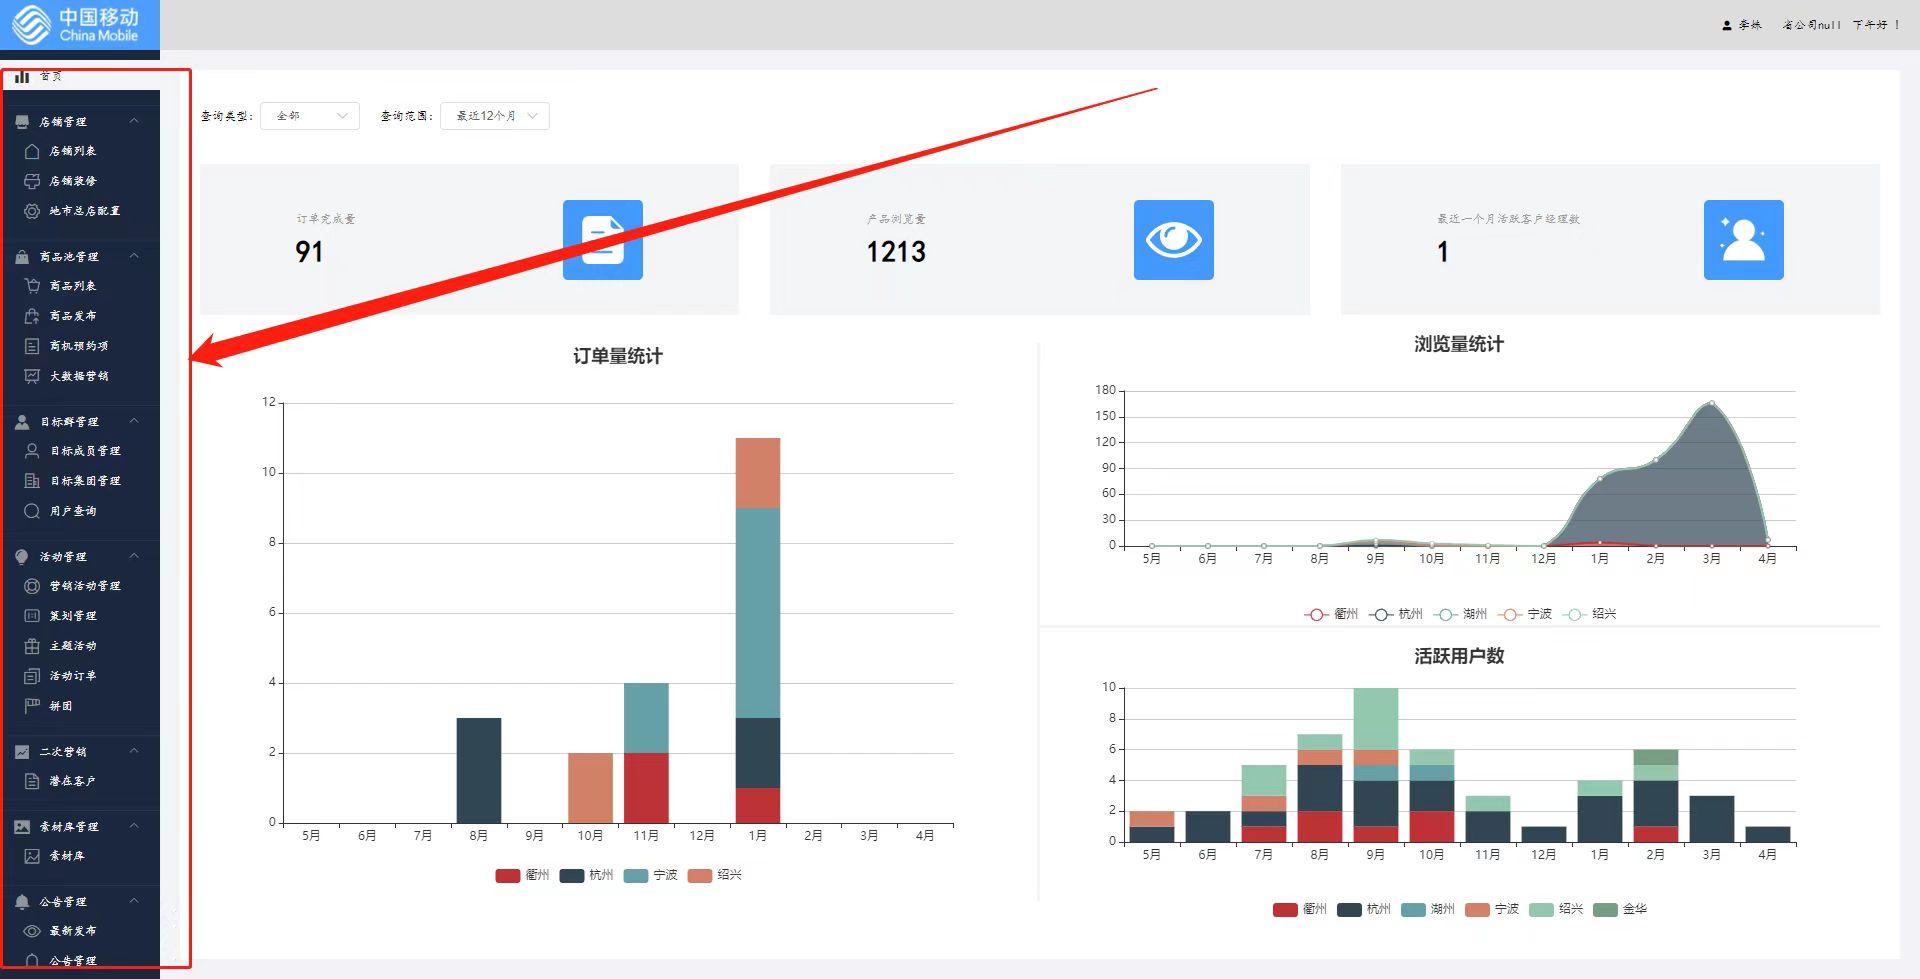Open the 查询范围 dropdown showing 最近12个月
Viewport: 1920px width, 979px height.
click(495, 116)
